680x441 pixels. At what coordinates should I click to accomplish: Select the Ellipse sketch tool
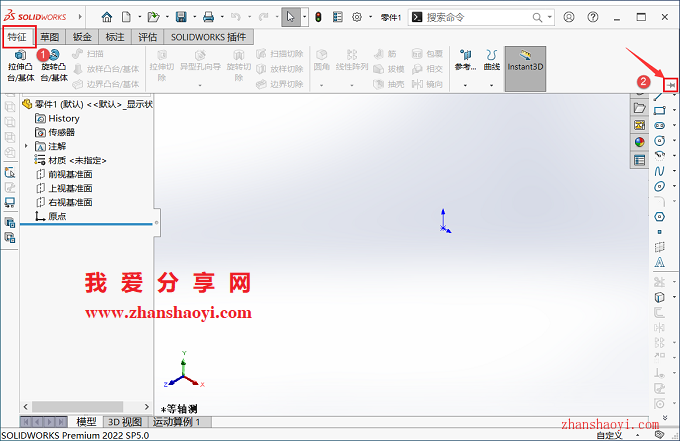(x=659, y=186)
